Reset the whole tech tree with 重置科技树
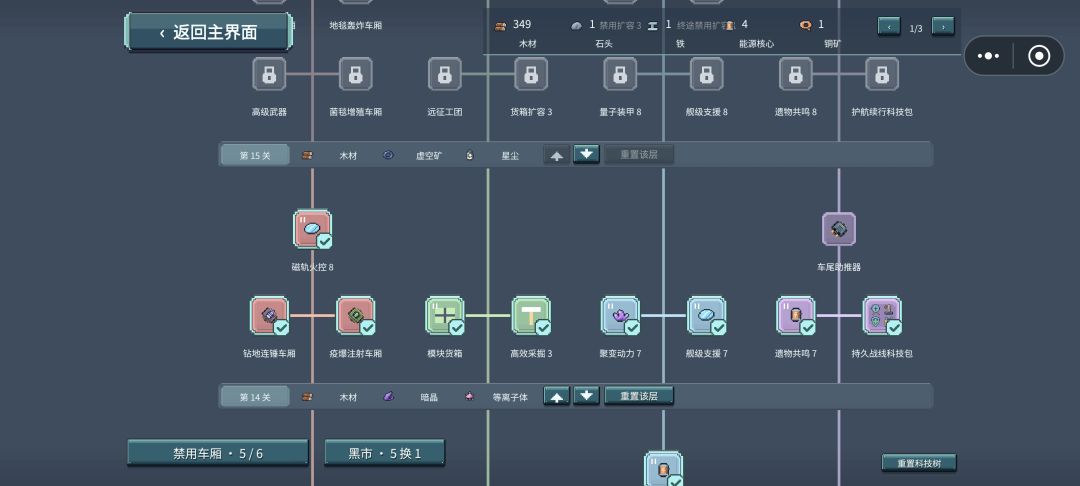1080x486 pixels. 919,463
